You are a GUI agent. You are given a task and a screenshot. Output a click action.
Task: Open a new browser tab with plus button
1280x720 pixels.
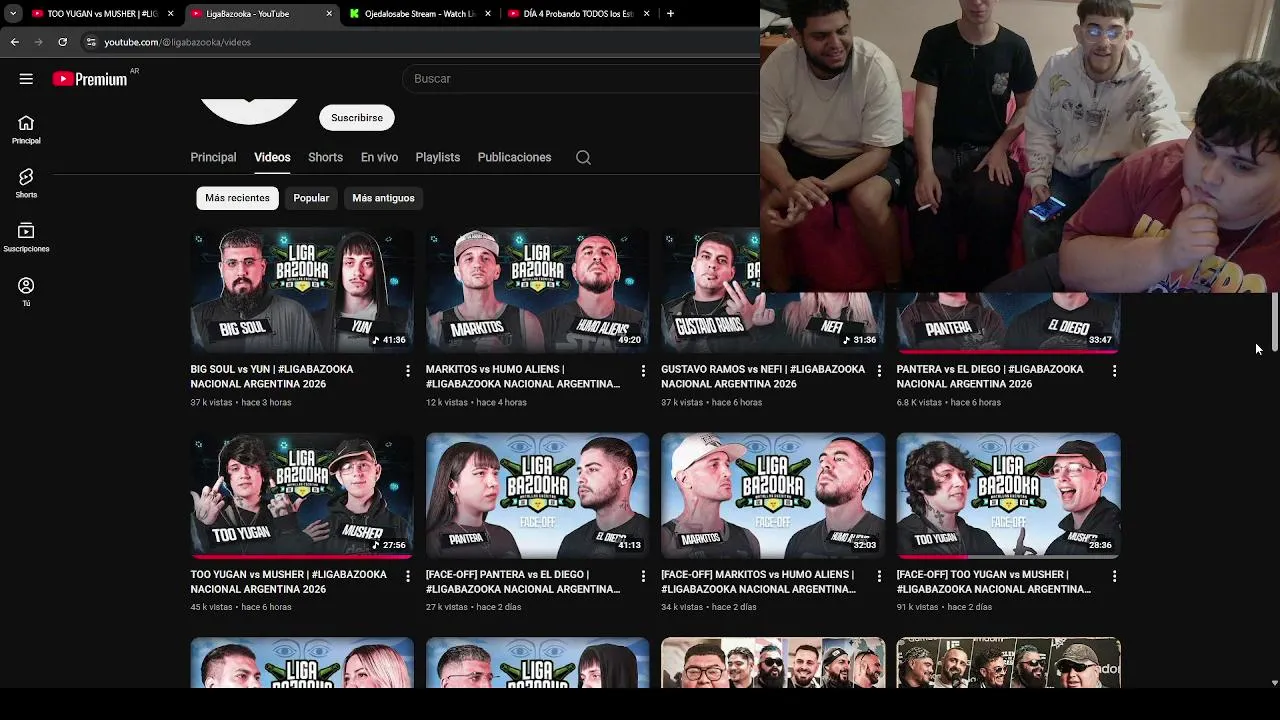pyautogui.click(x=670, y=14)
